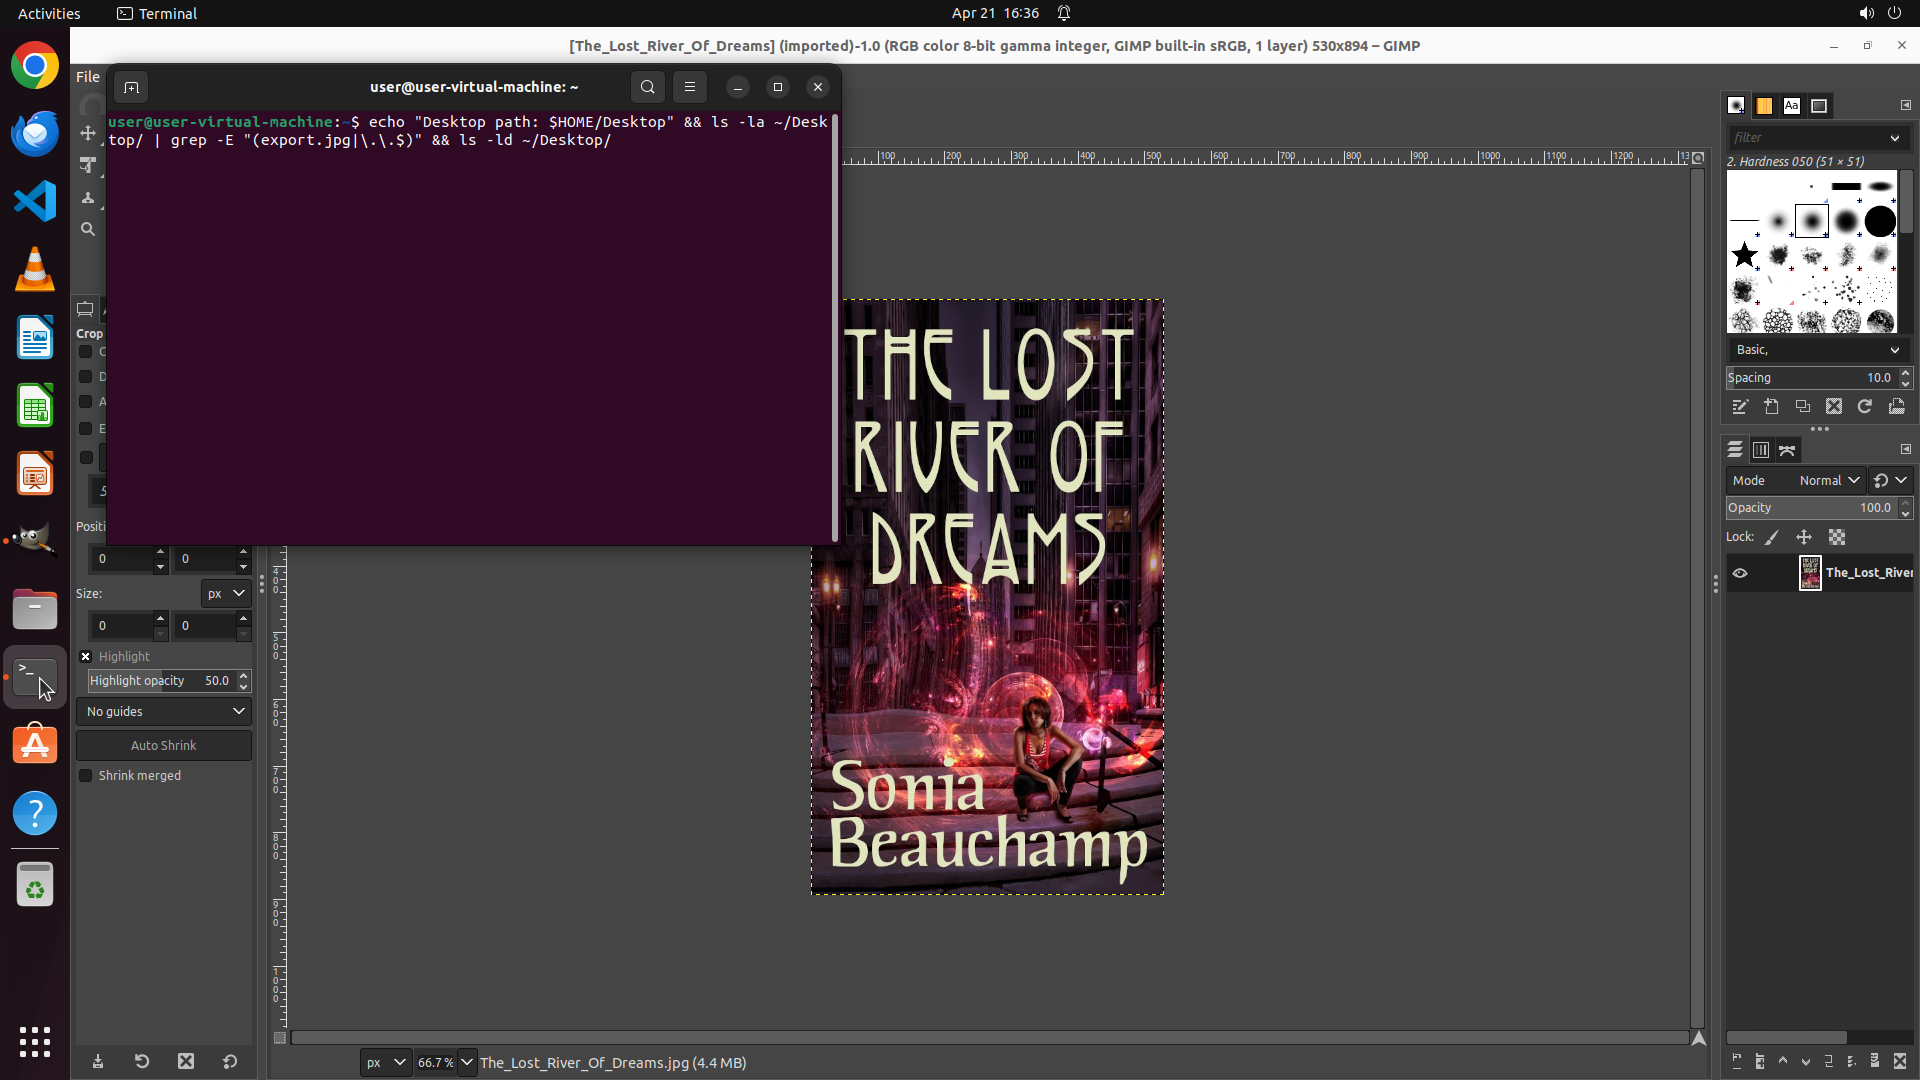1920x1080 pixels.
Task: Open layer Mode Normal dropdown
Action: click(1829, 481)
